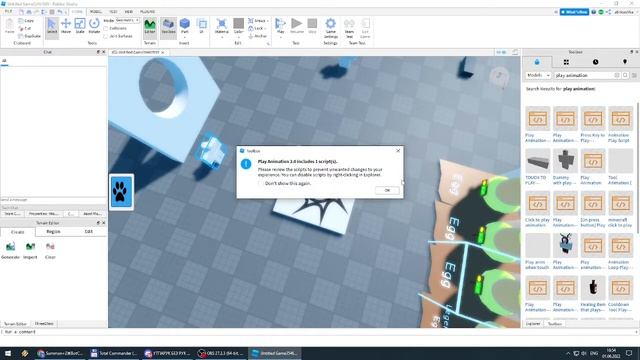This screenshot has height=360, width=640.
Task: Click the Exit Game ribbon button
Action: (x=365, y=28)
